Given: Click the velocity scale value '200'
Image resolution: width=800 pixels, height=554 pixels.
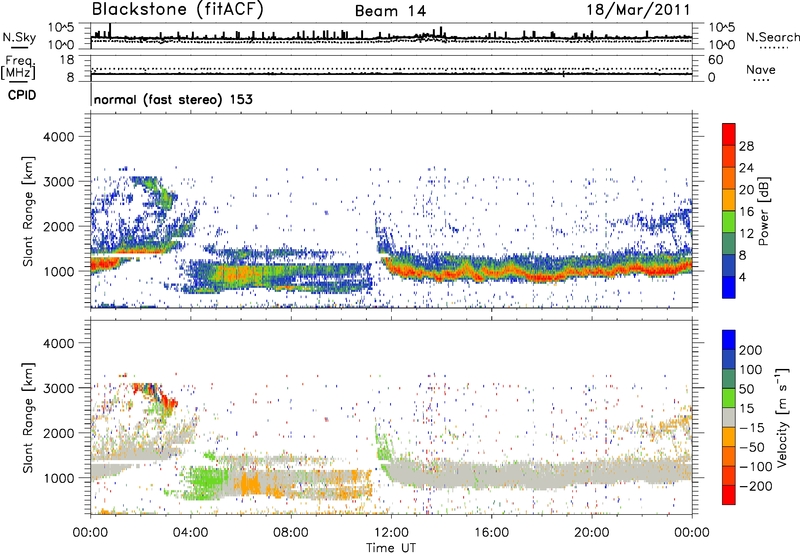Looking at the screenshot, I should click(x=751, y=350).
